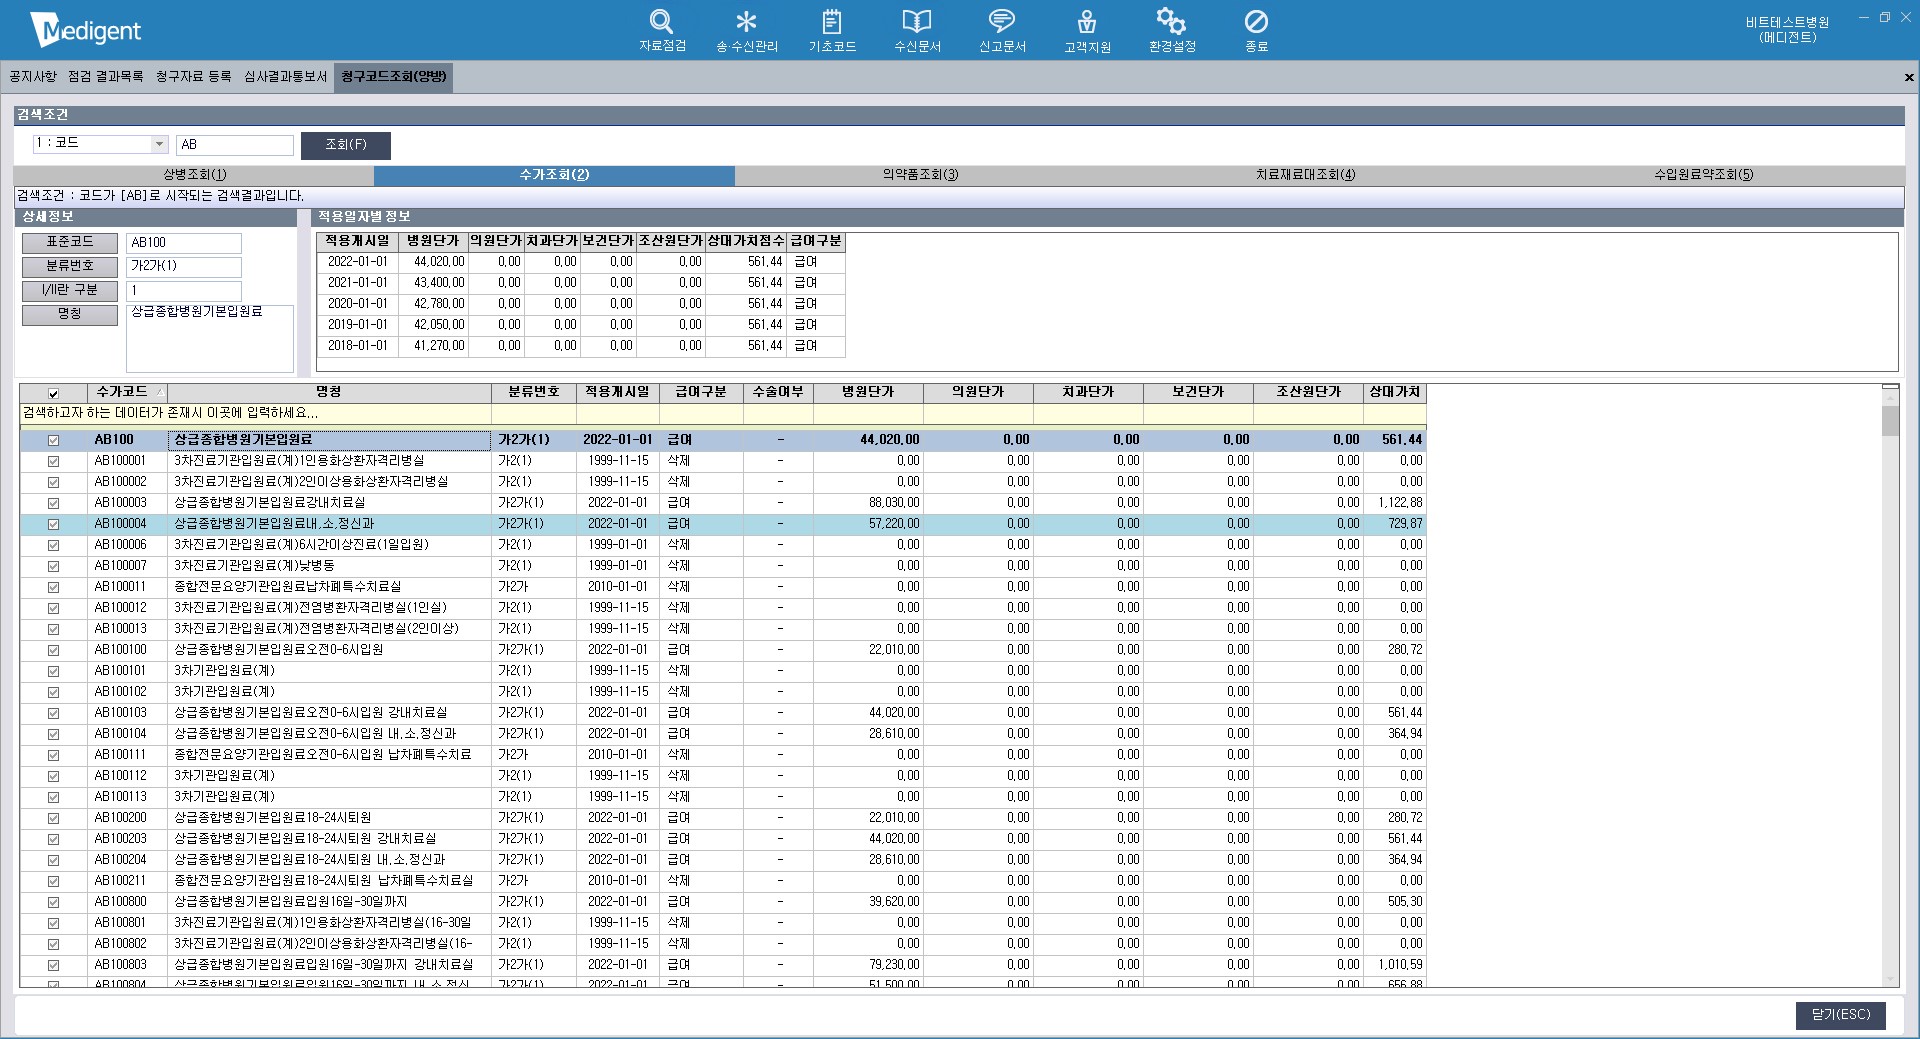Open the 자료점검 magnifier icon

[662, 31]
